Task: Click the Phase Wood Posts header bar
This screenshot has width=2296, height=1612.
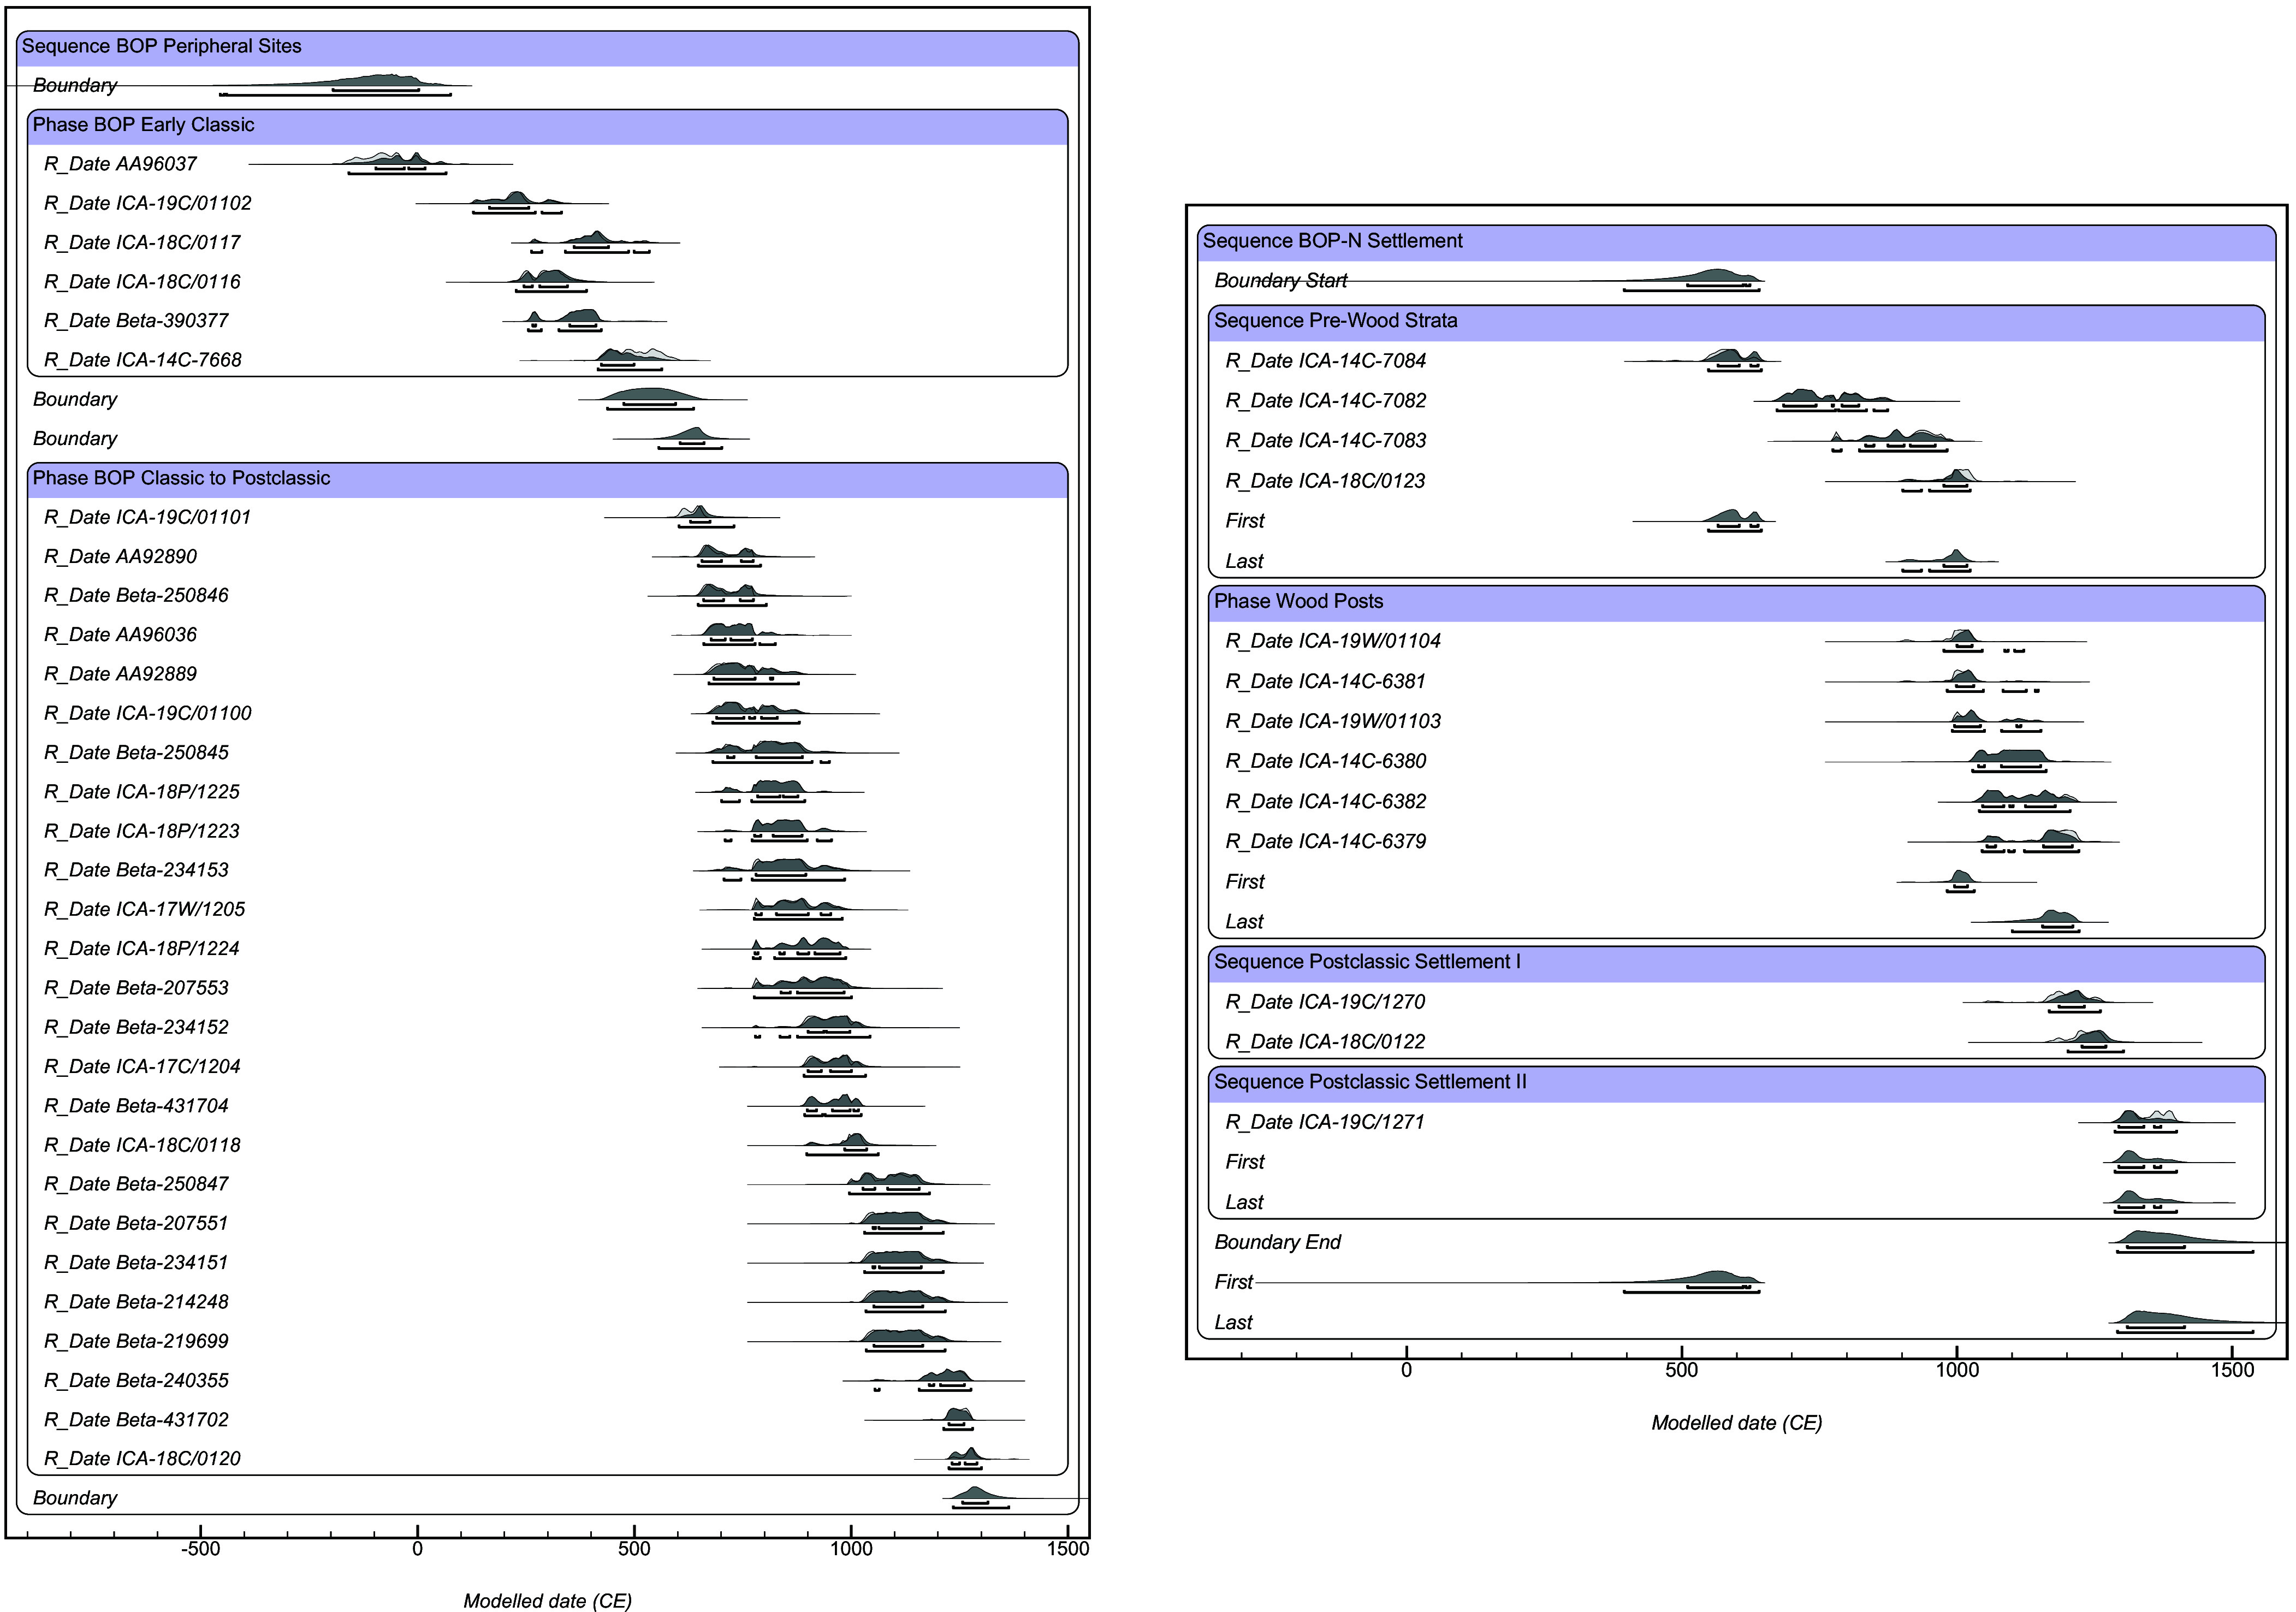Action: [x=1736, y=602]
